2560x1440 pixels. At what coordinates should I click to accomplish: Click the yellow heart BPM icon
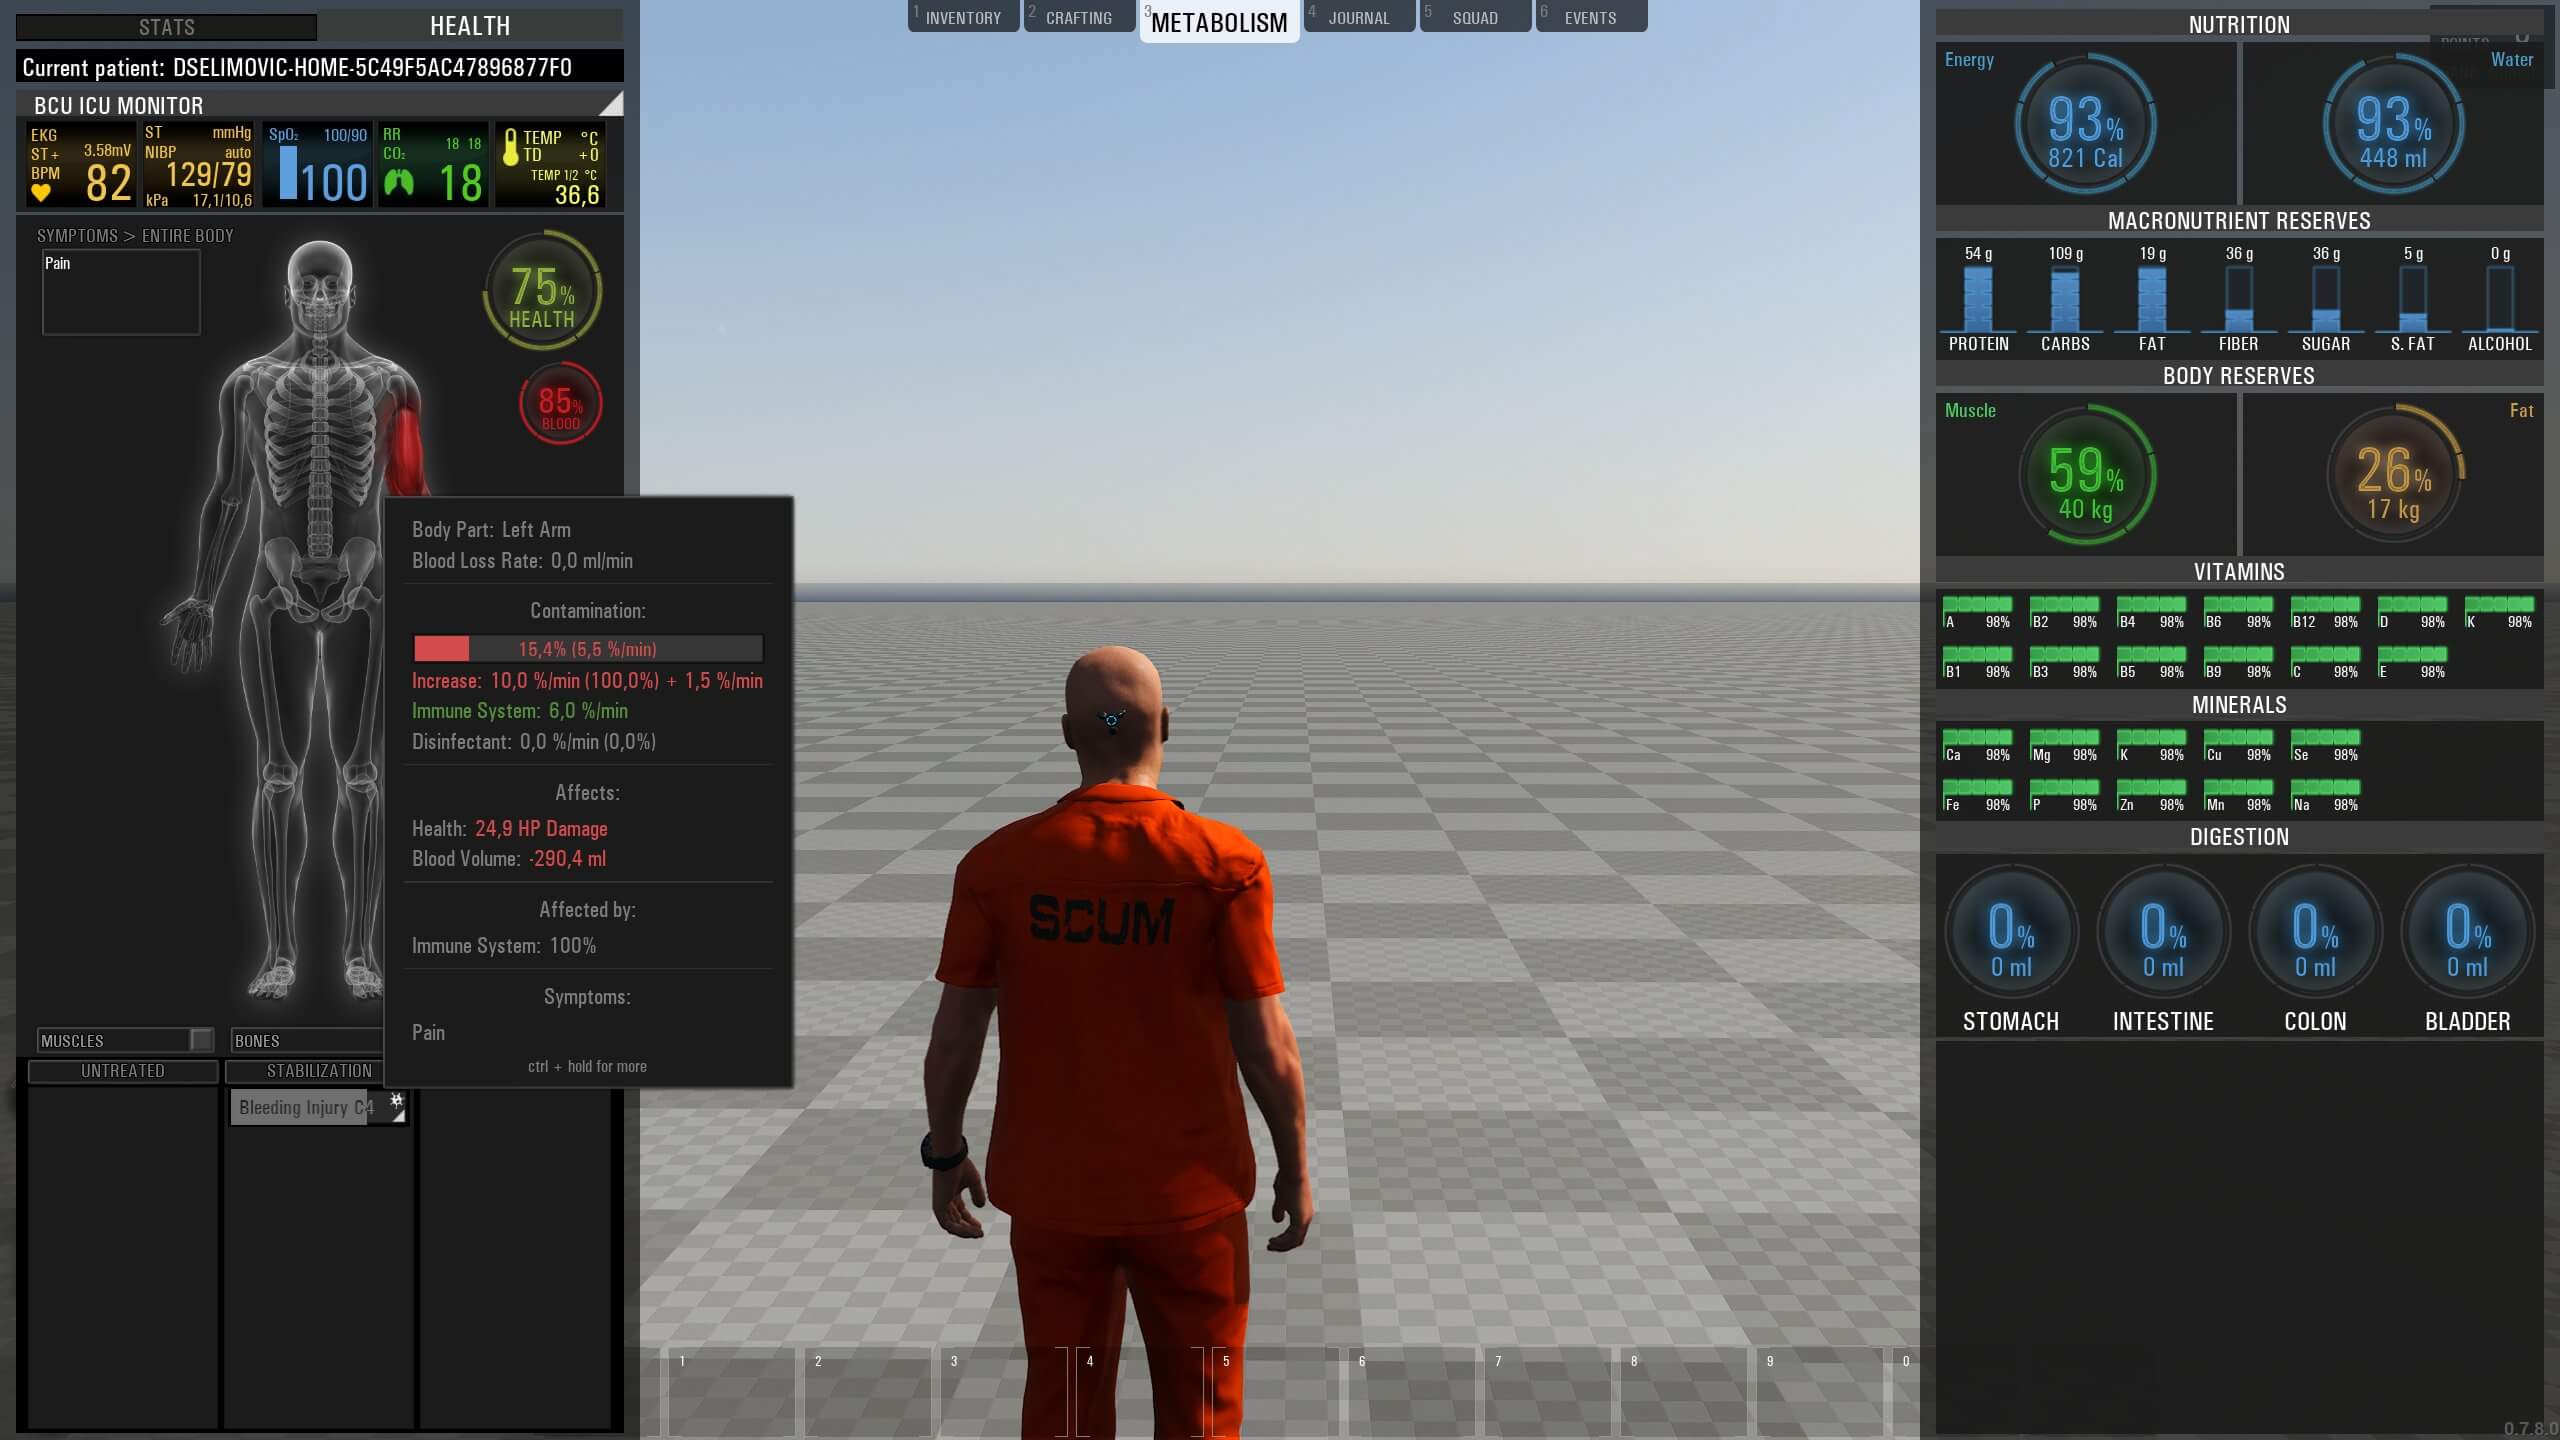[41, 193]
